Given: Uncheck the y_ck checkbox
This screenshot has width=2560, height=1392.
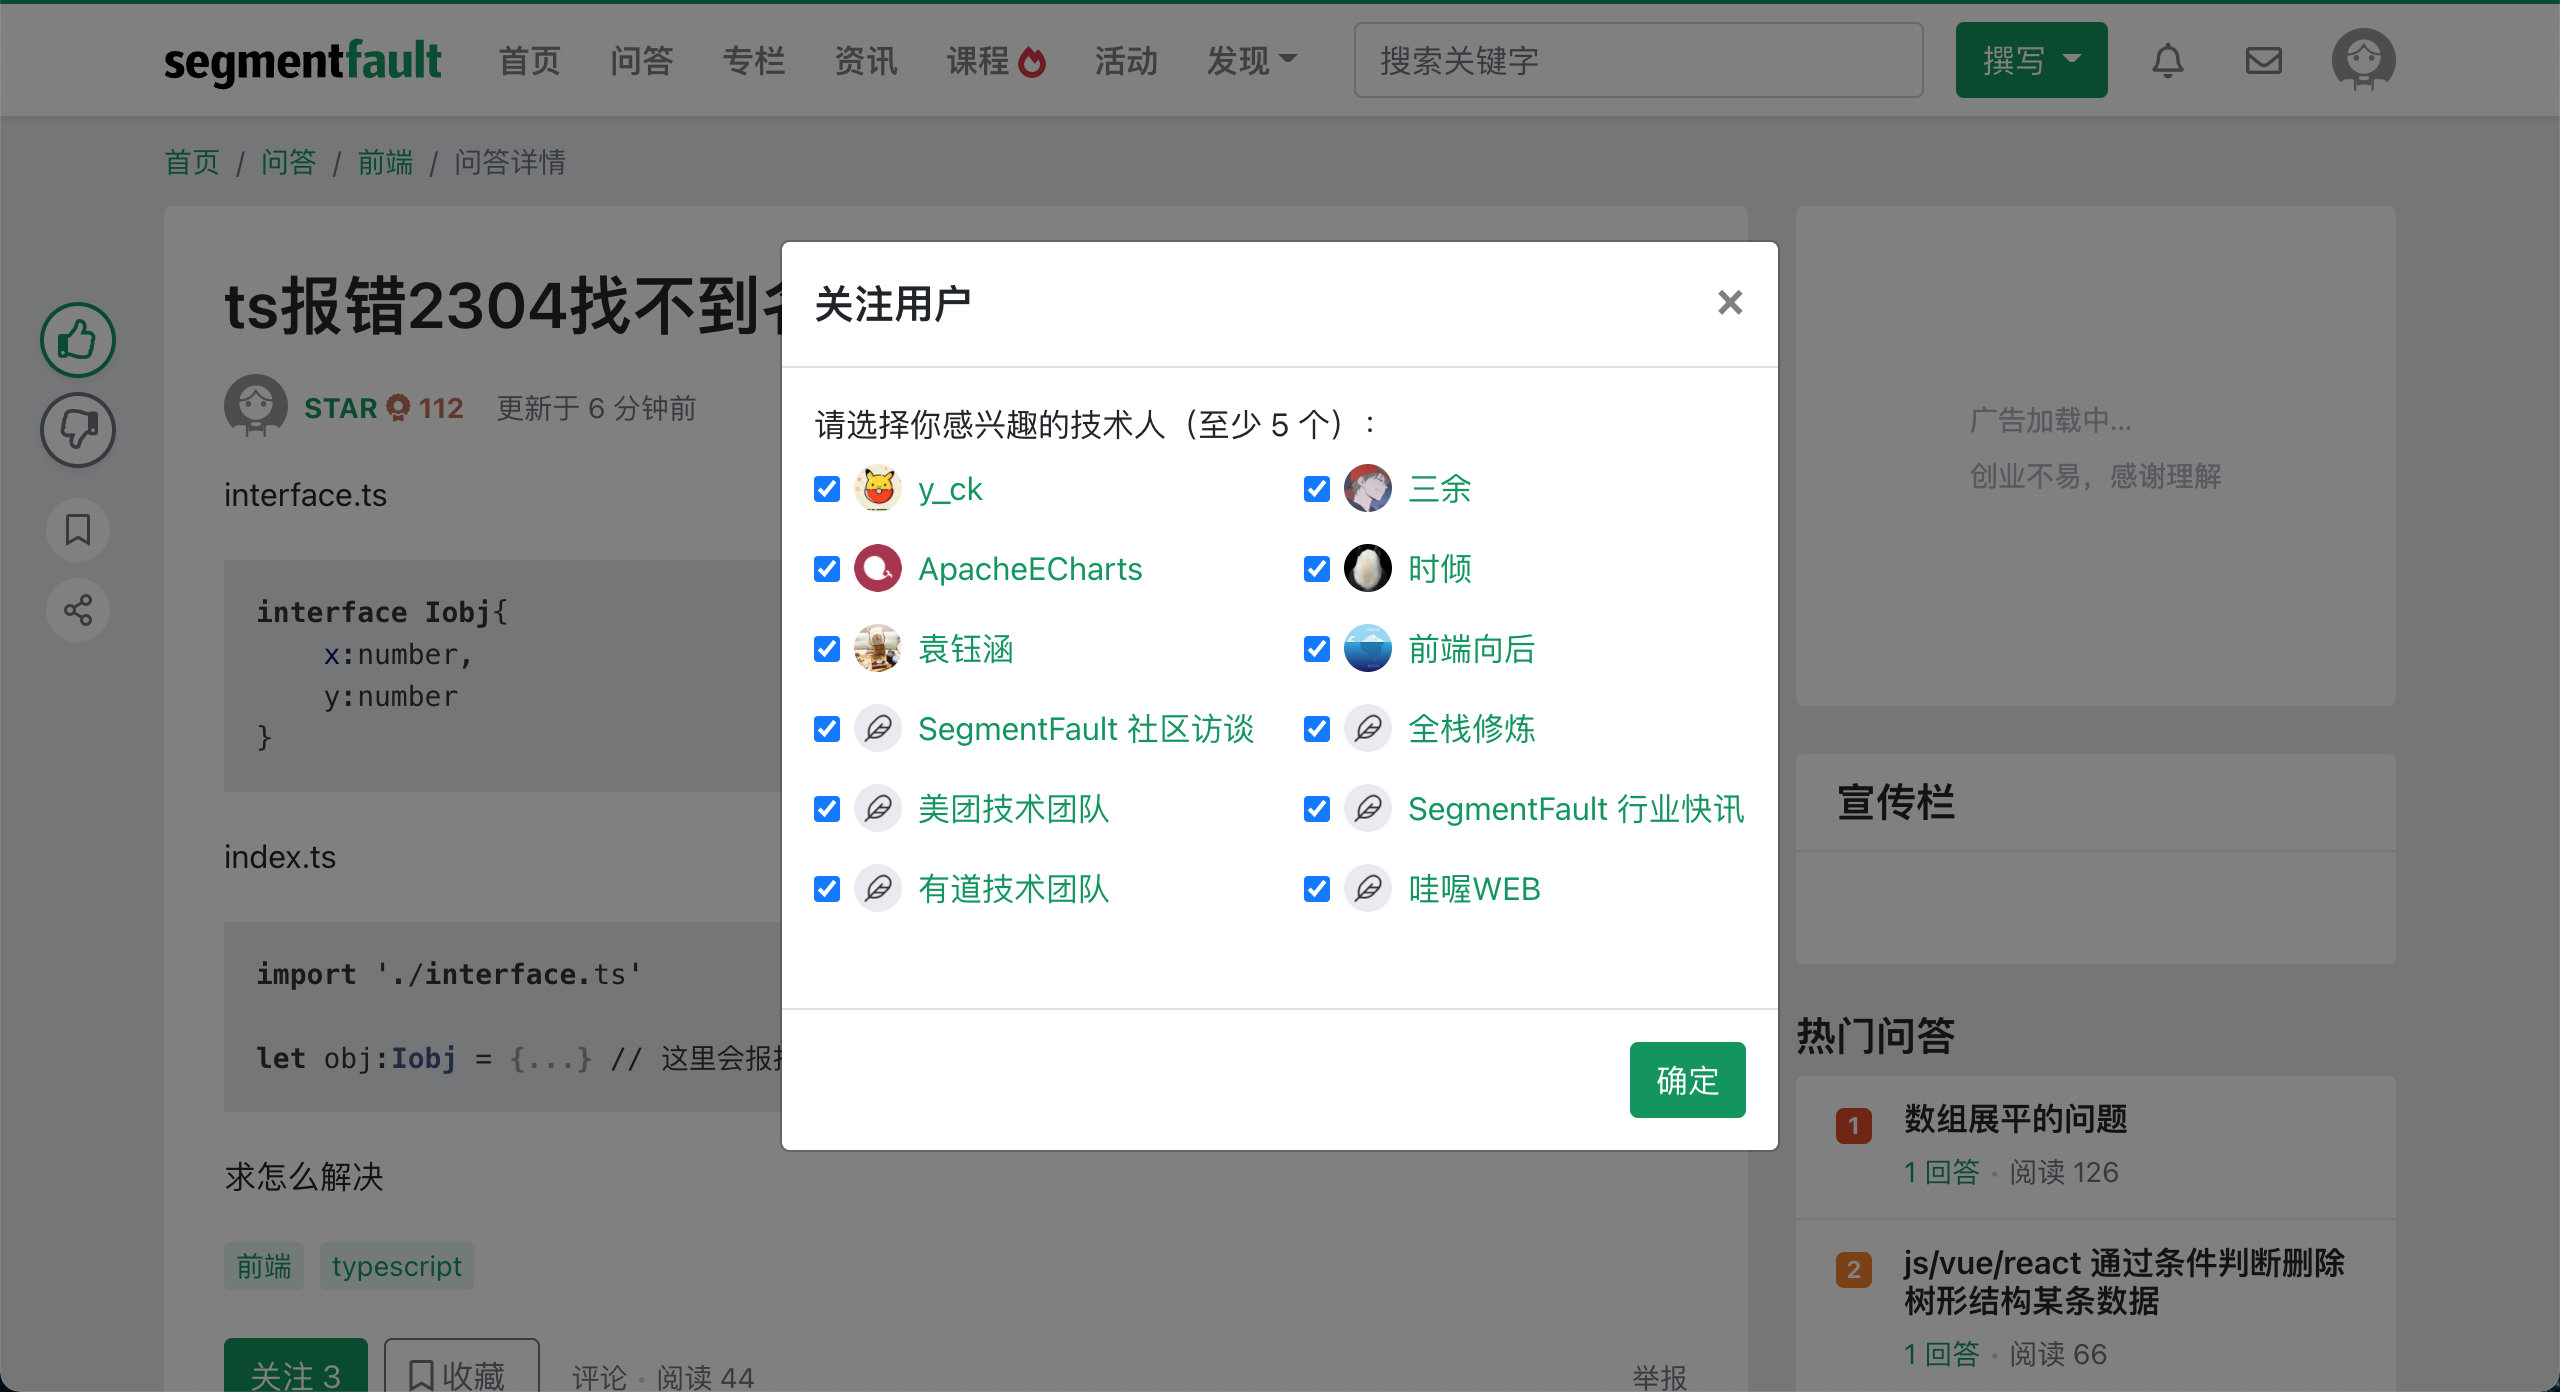Looking at the screenshot, I should (827, 489).
